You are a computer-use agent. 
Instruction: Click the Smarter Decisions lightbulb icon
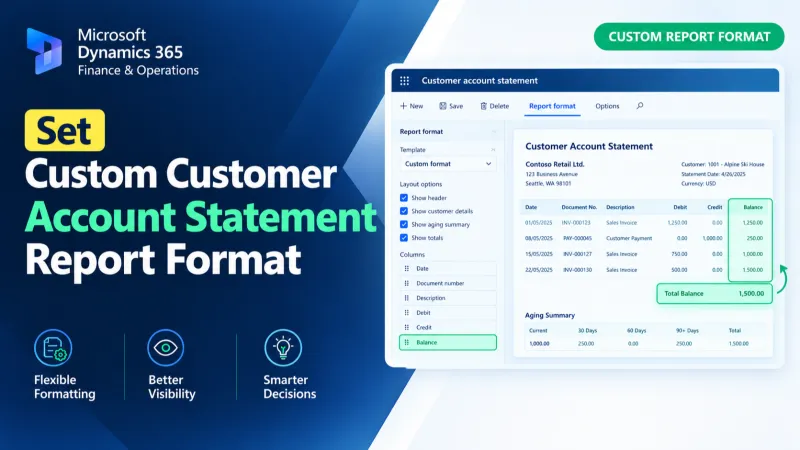click(283, 348)
